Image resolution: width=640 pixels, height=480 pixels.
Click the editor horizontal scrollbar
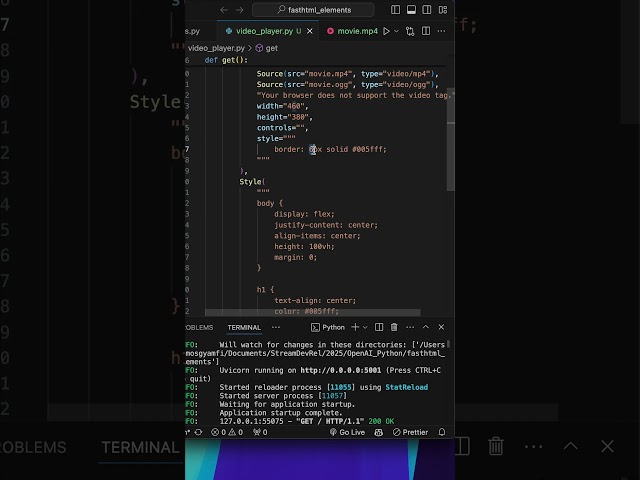pos(312,312)
